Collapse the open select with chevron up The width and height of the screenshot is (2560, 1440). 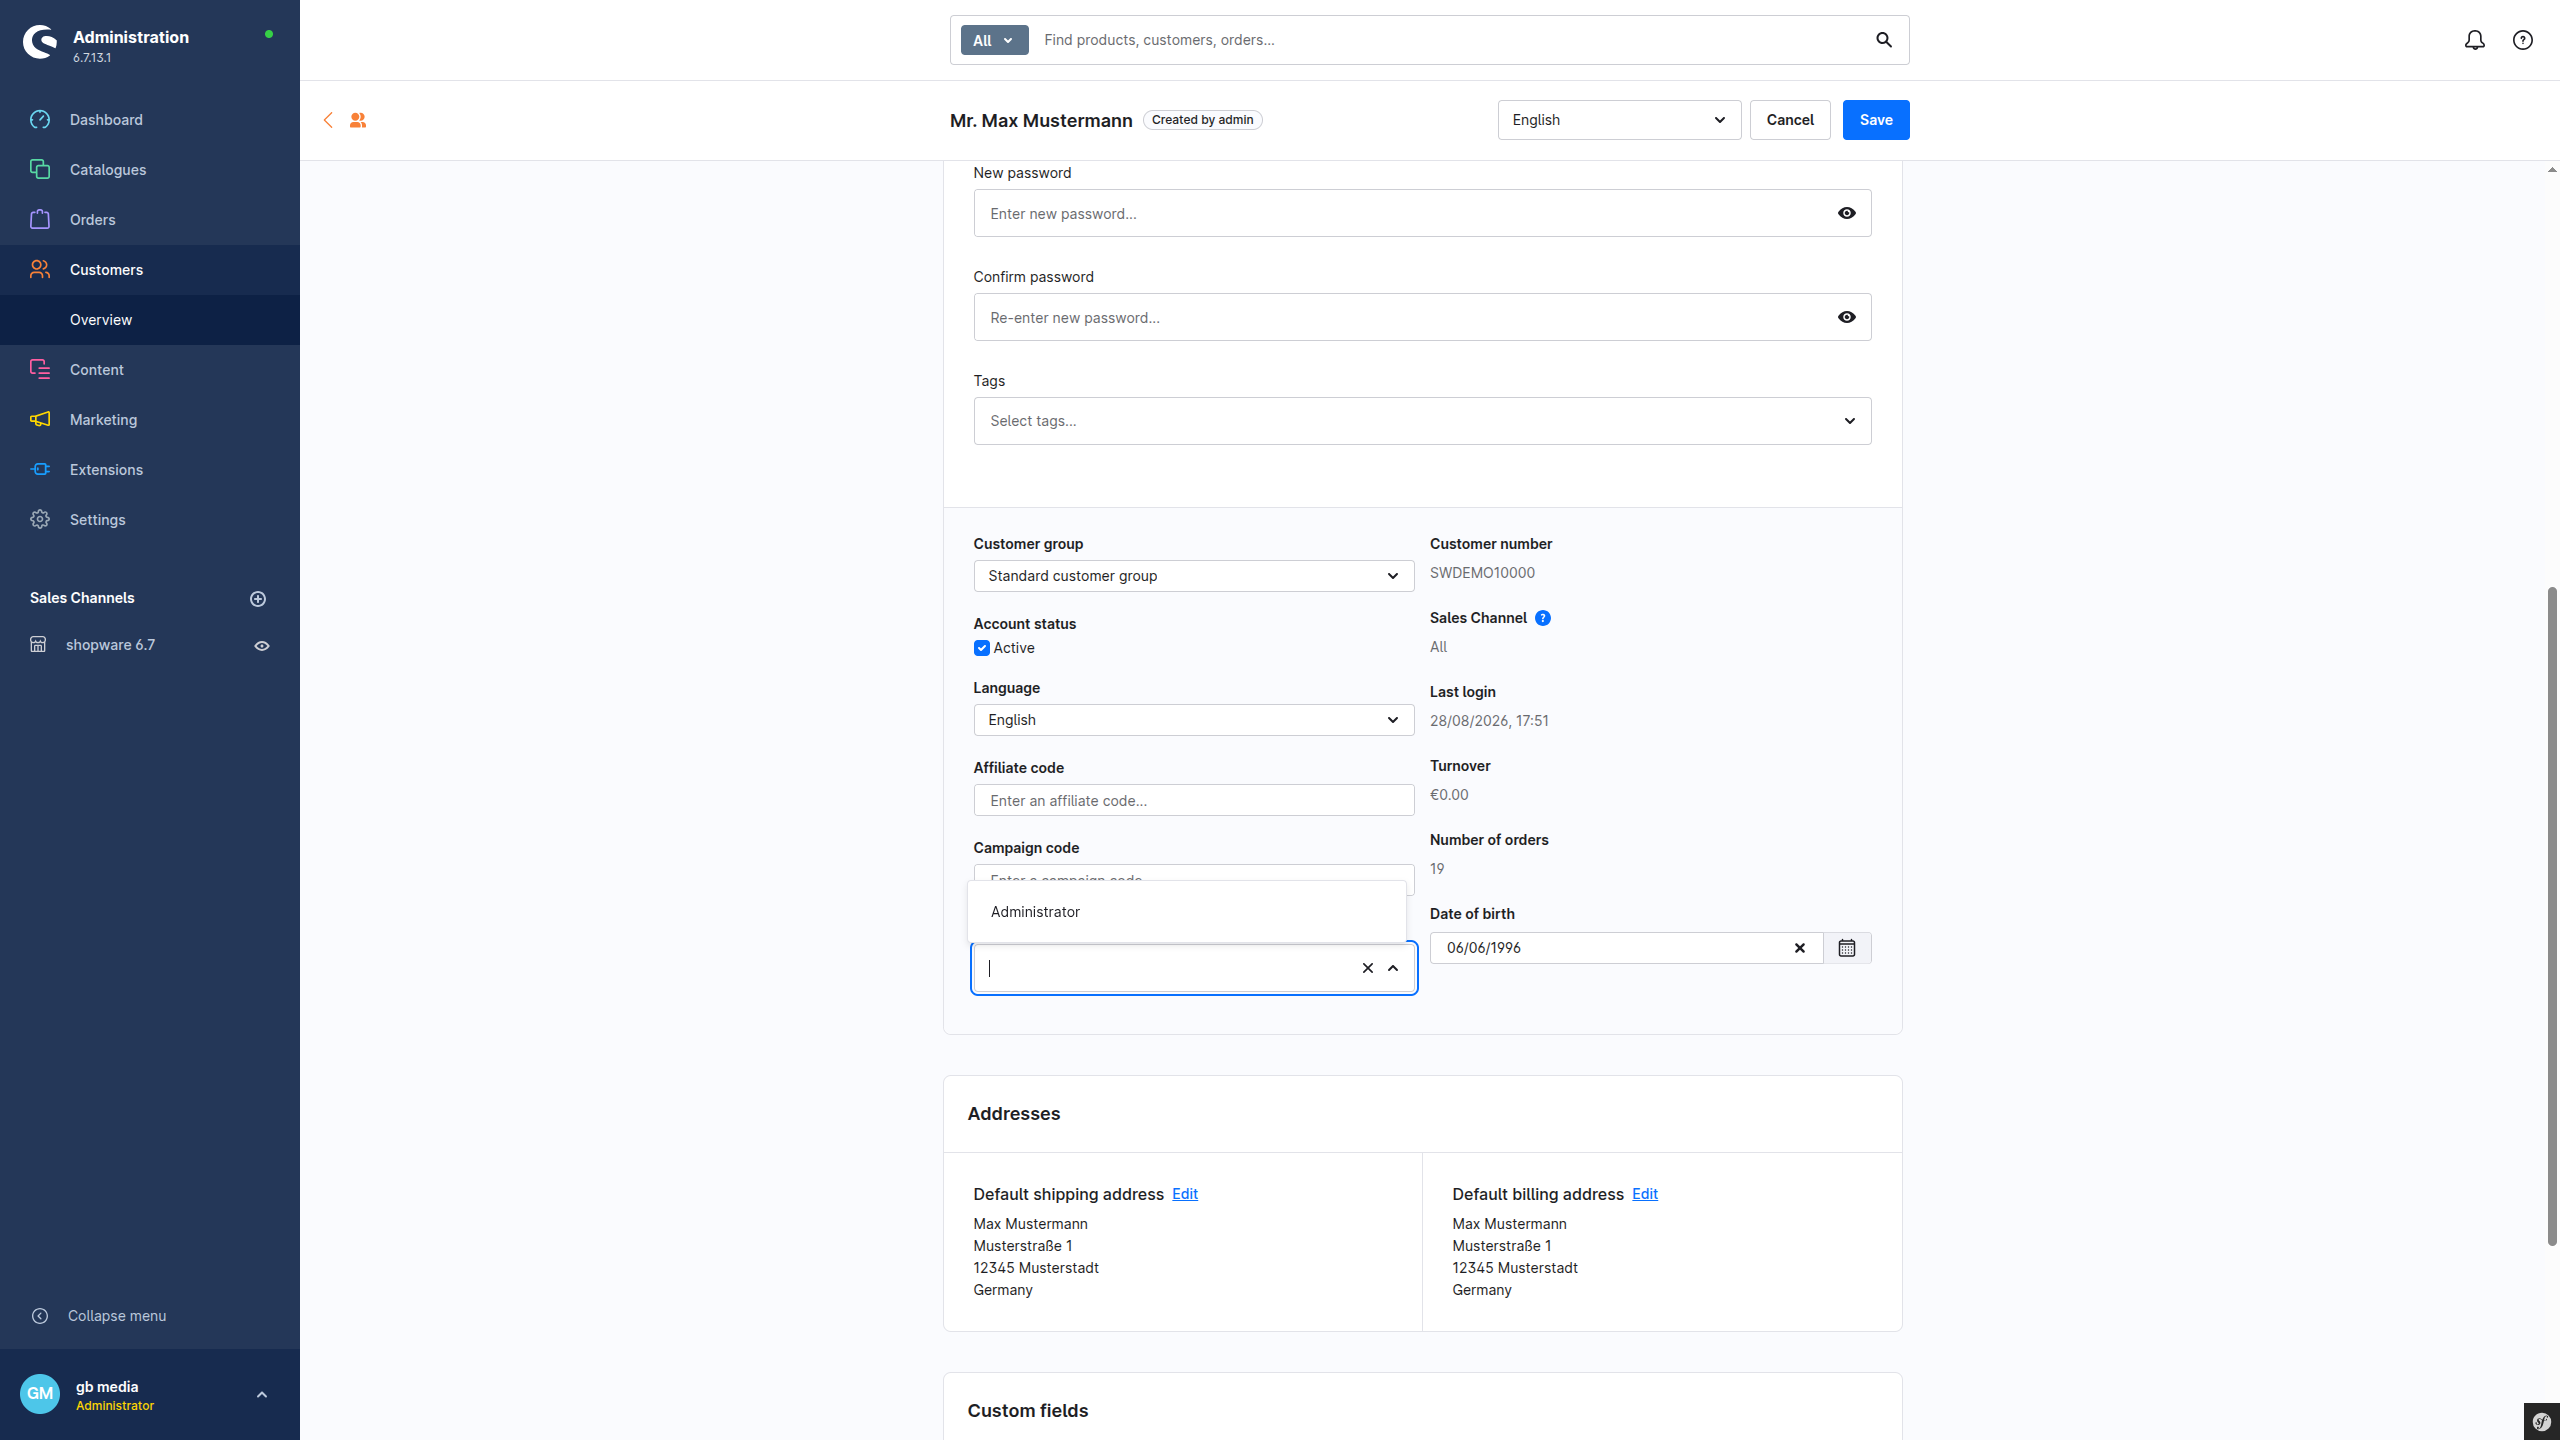1393,968
